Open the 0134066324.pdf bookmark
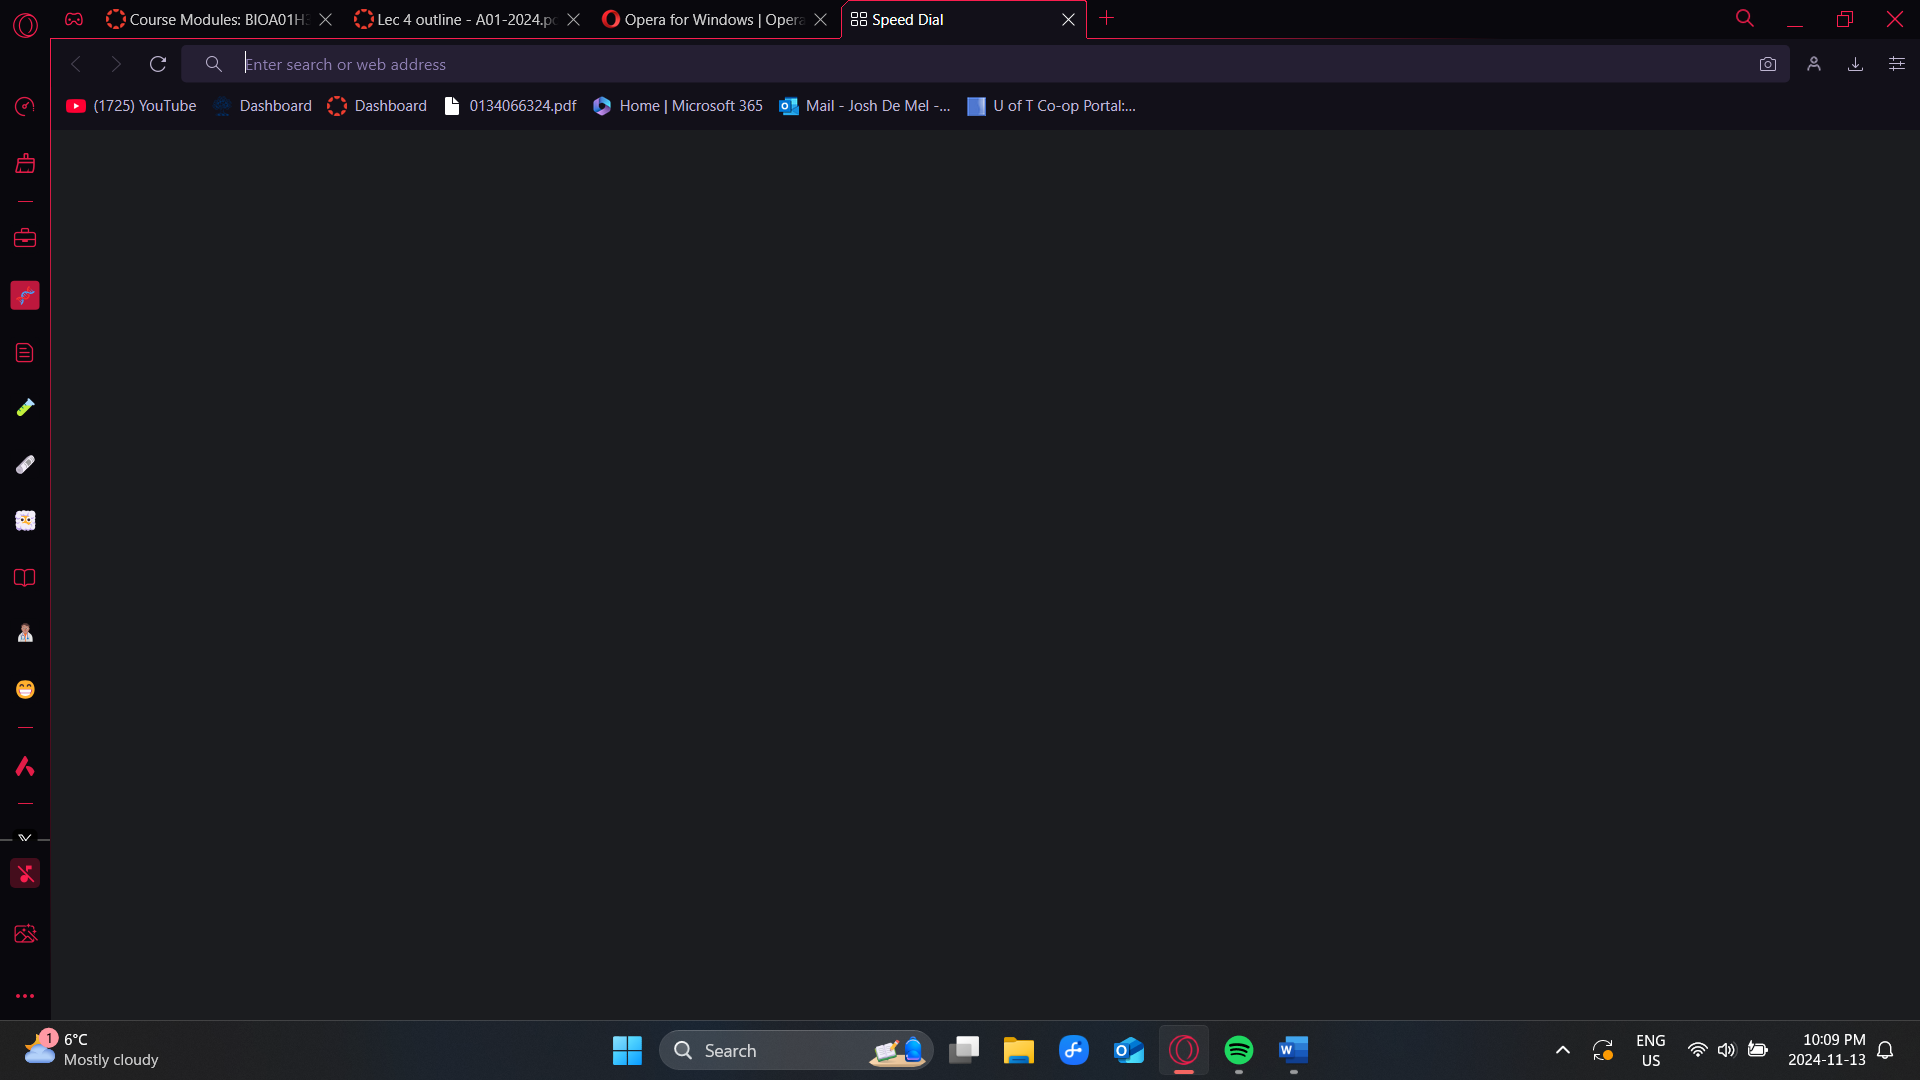1920x1080 pixels. click(x=510, y=106)
